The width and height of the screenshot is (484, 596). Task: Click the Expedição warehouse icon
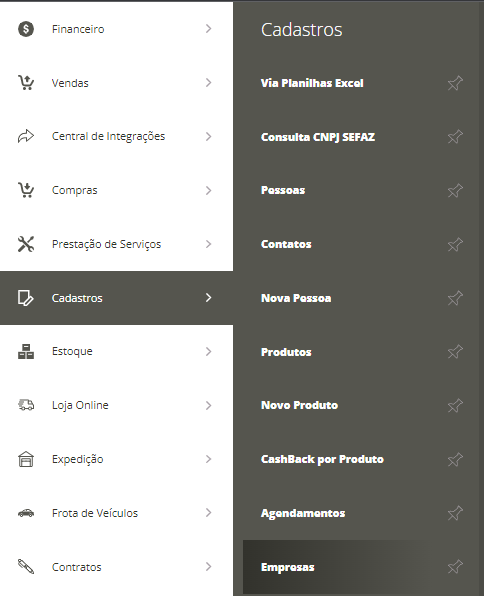point(26,459)
